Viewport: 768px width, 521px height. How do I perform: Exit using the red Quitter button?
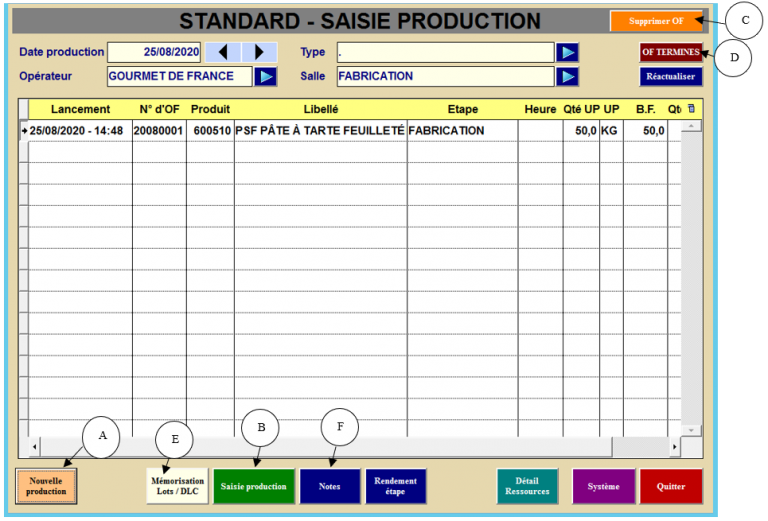pos(671,486)
